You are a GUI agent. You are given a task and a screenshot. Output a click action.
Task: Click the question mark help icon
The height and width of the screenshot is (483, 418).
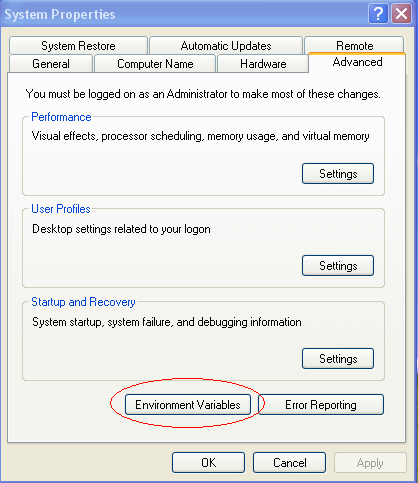tap(378, 14)
